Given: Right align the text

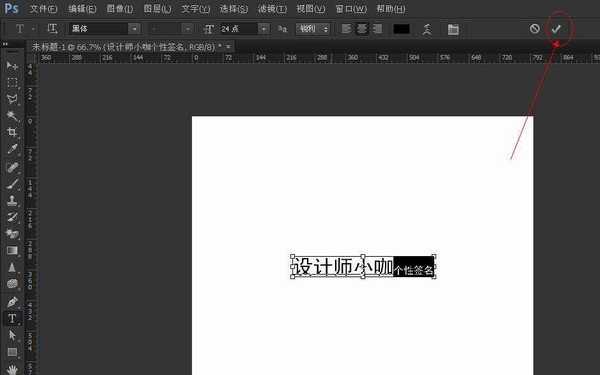Looking at the screenshot, I should [x=377, y=29].
